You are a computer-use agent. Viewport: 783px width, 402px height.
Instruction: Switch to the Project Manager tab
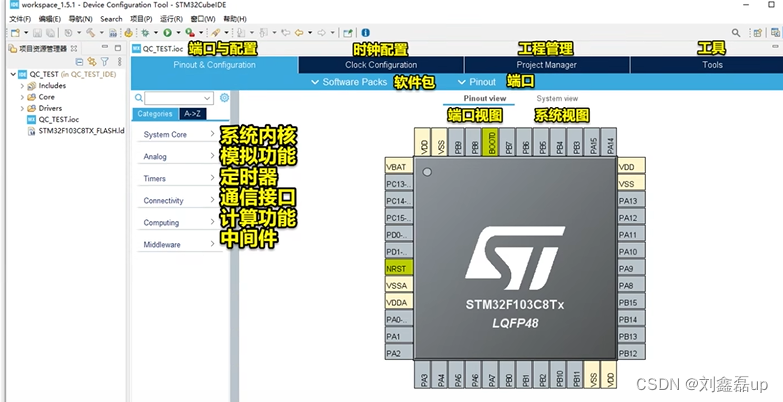[x=547, y=65]
